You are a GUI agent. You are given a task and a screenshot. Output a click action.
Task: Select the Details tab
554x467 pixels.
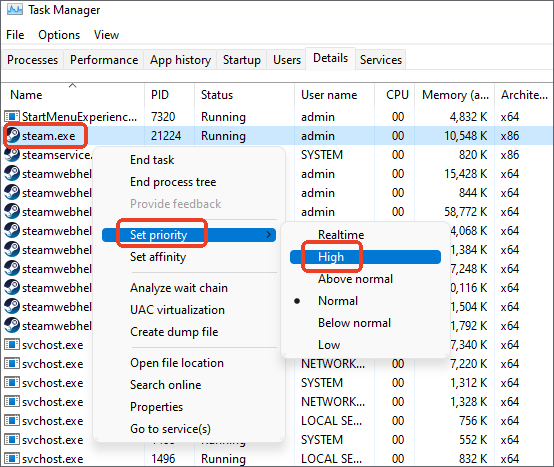click(330, 58)
